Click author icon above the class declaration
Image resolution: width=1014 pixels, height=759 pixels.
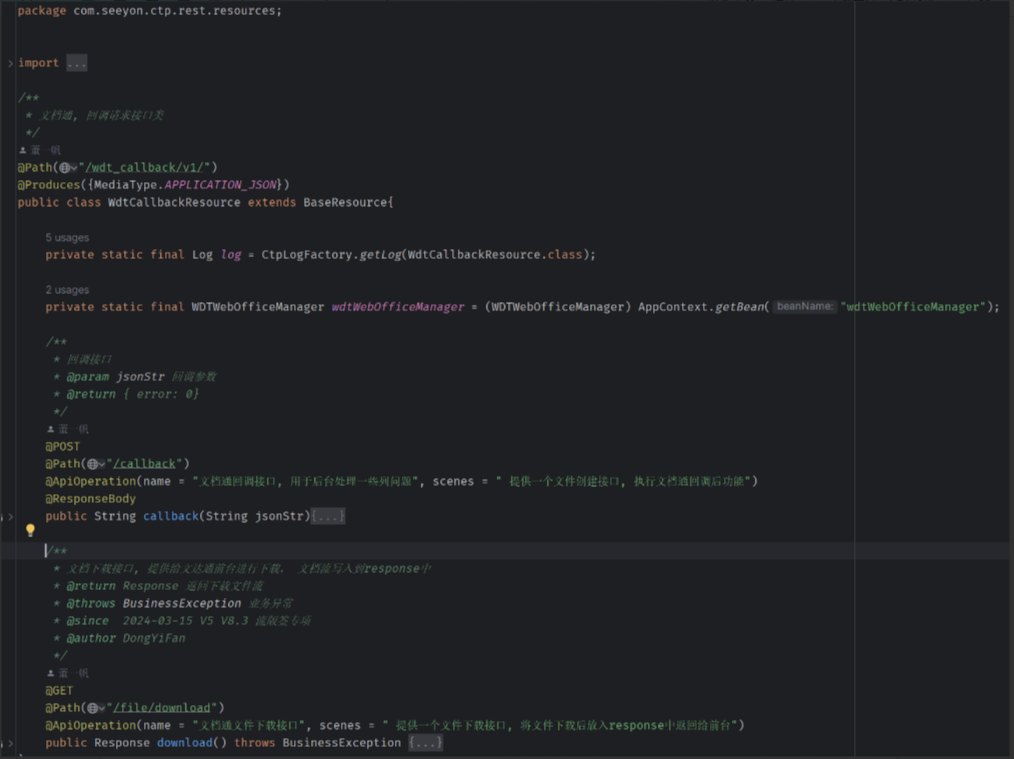click(x=23, y=150)
